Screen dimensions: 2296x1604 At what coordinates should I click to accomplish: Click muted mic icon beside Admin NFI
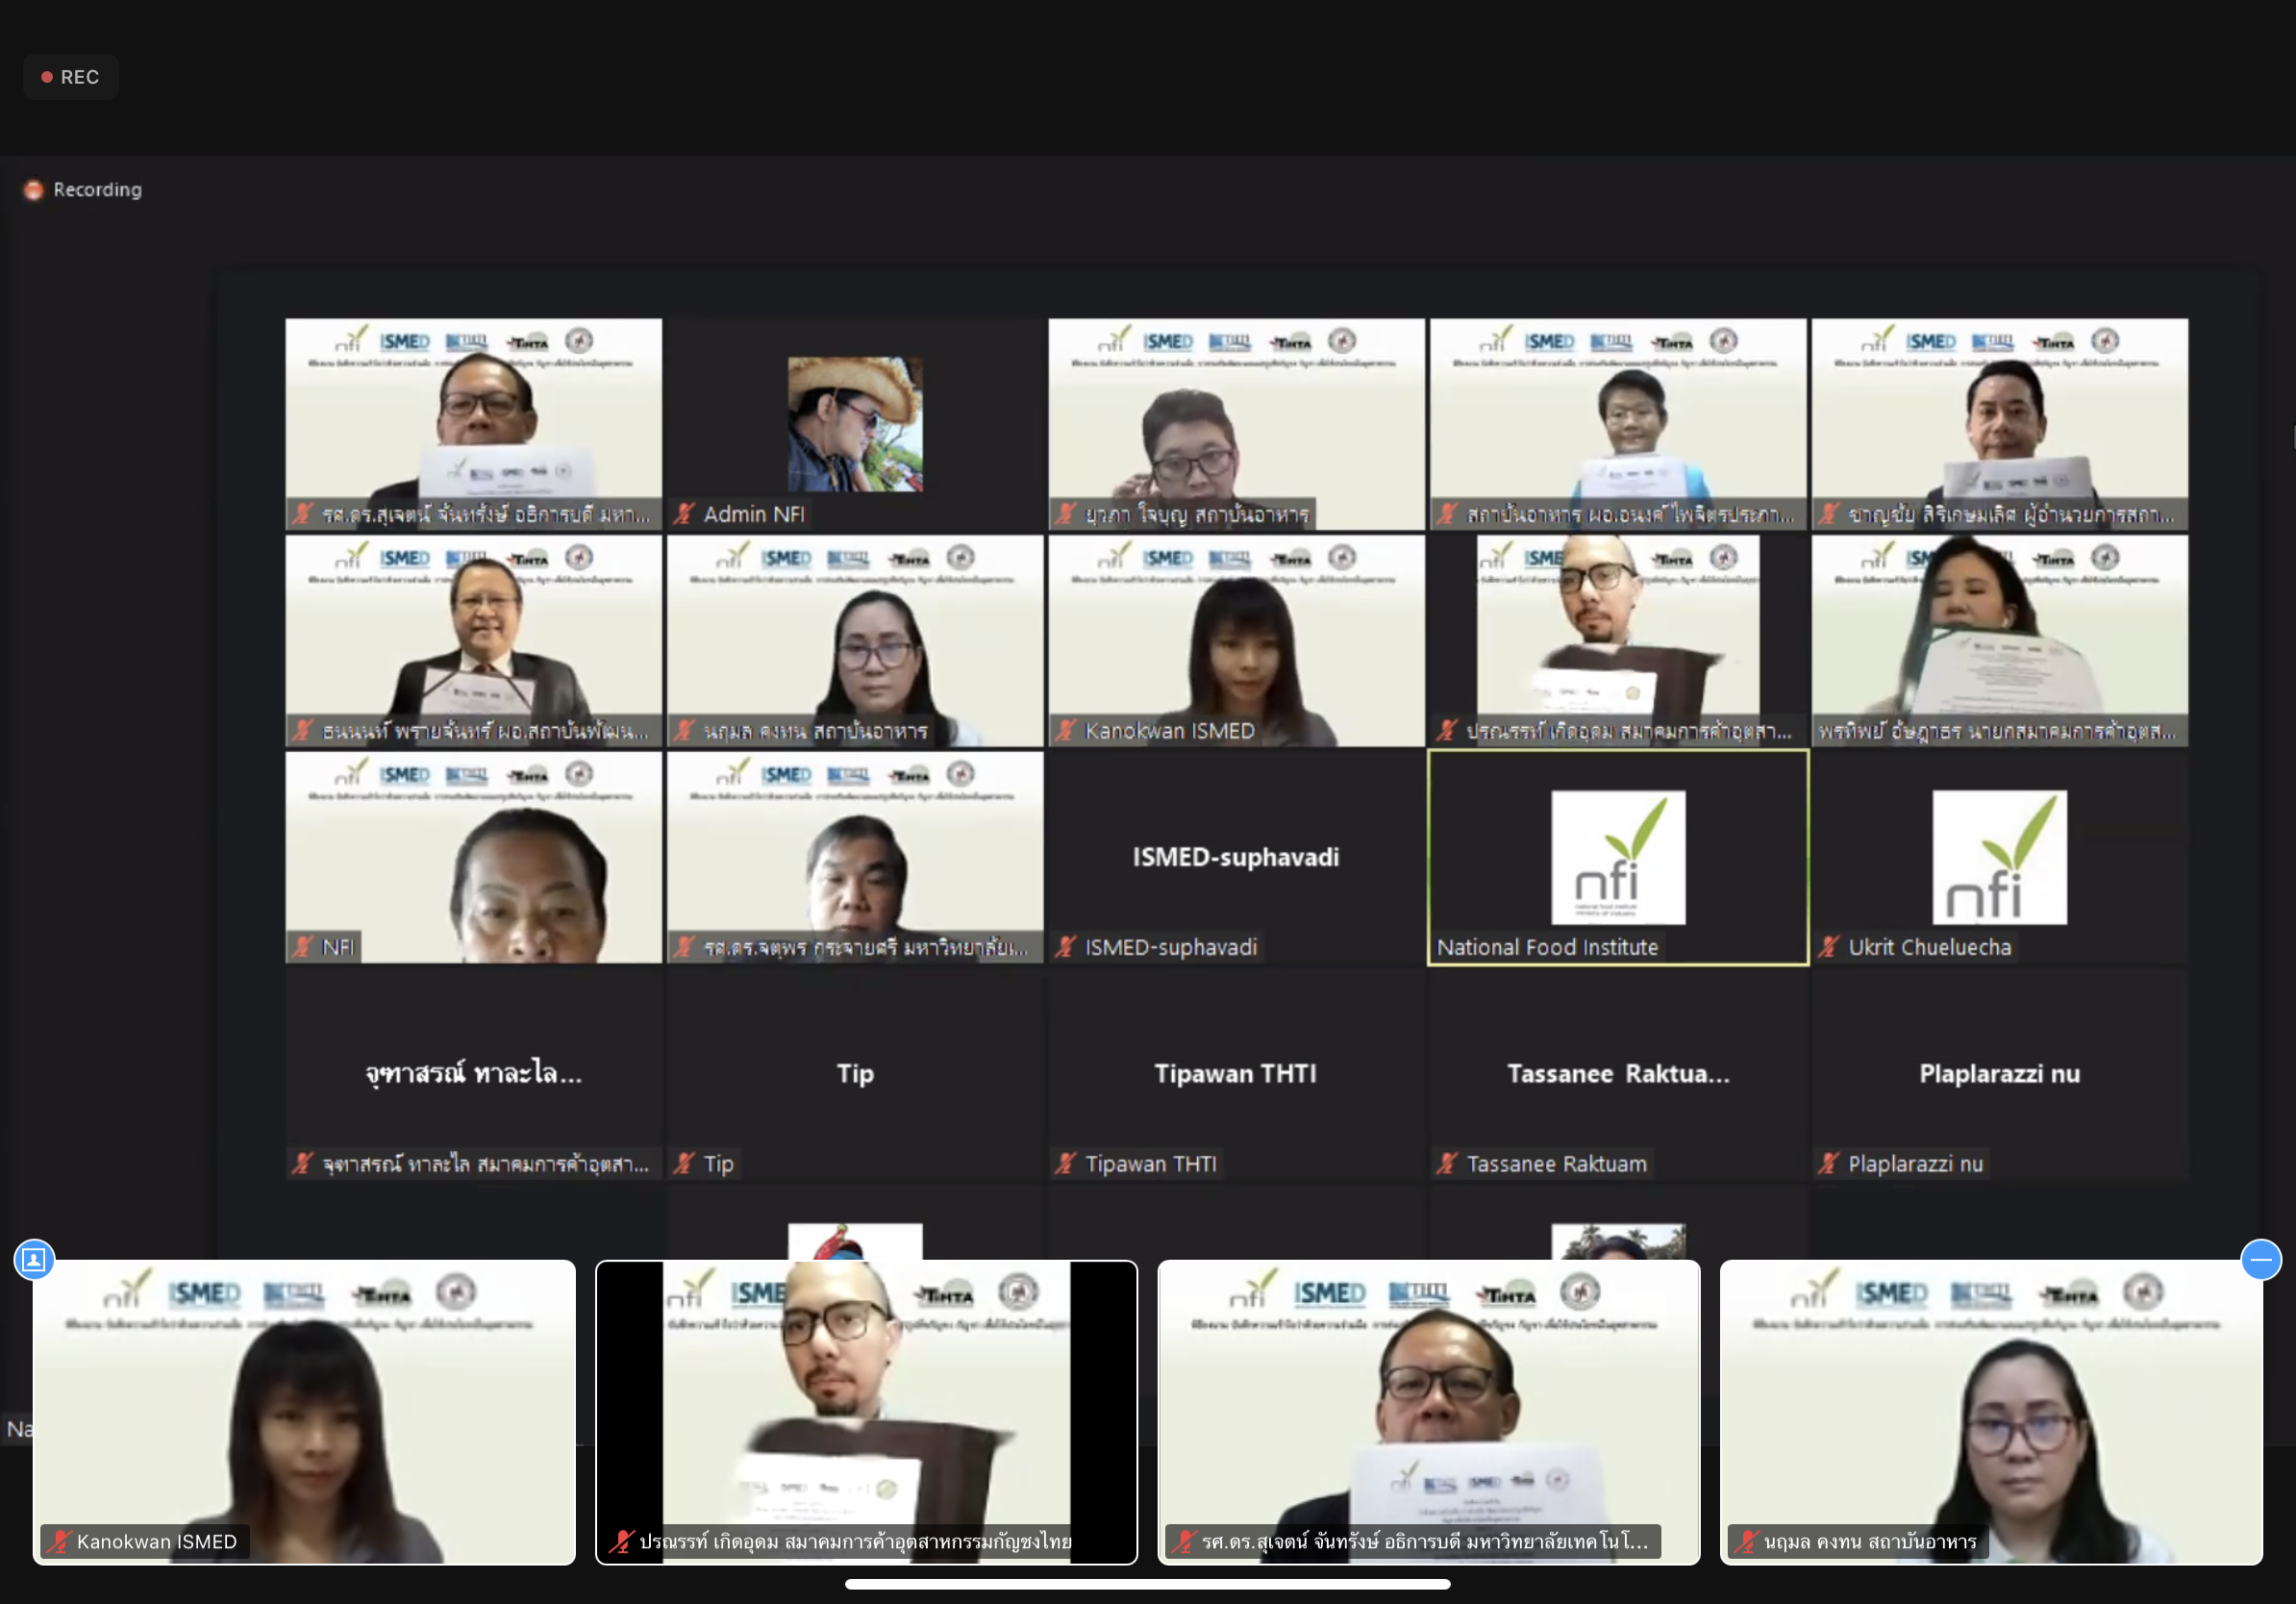tap(684, 514)
